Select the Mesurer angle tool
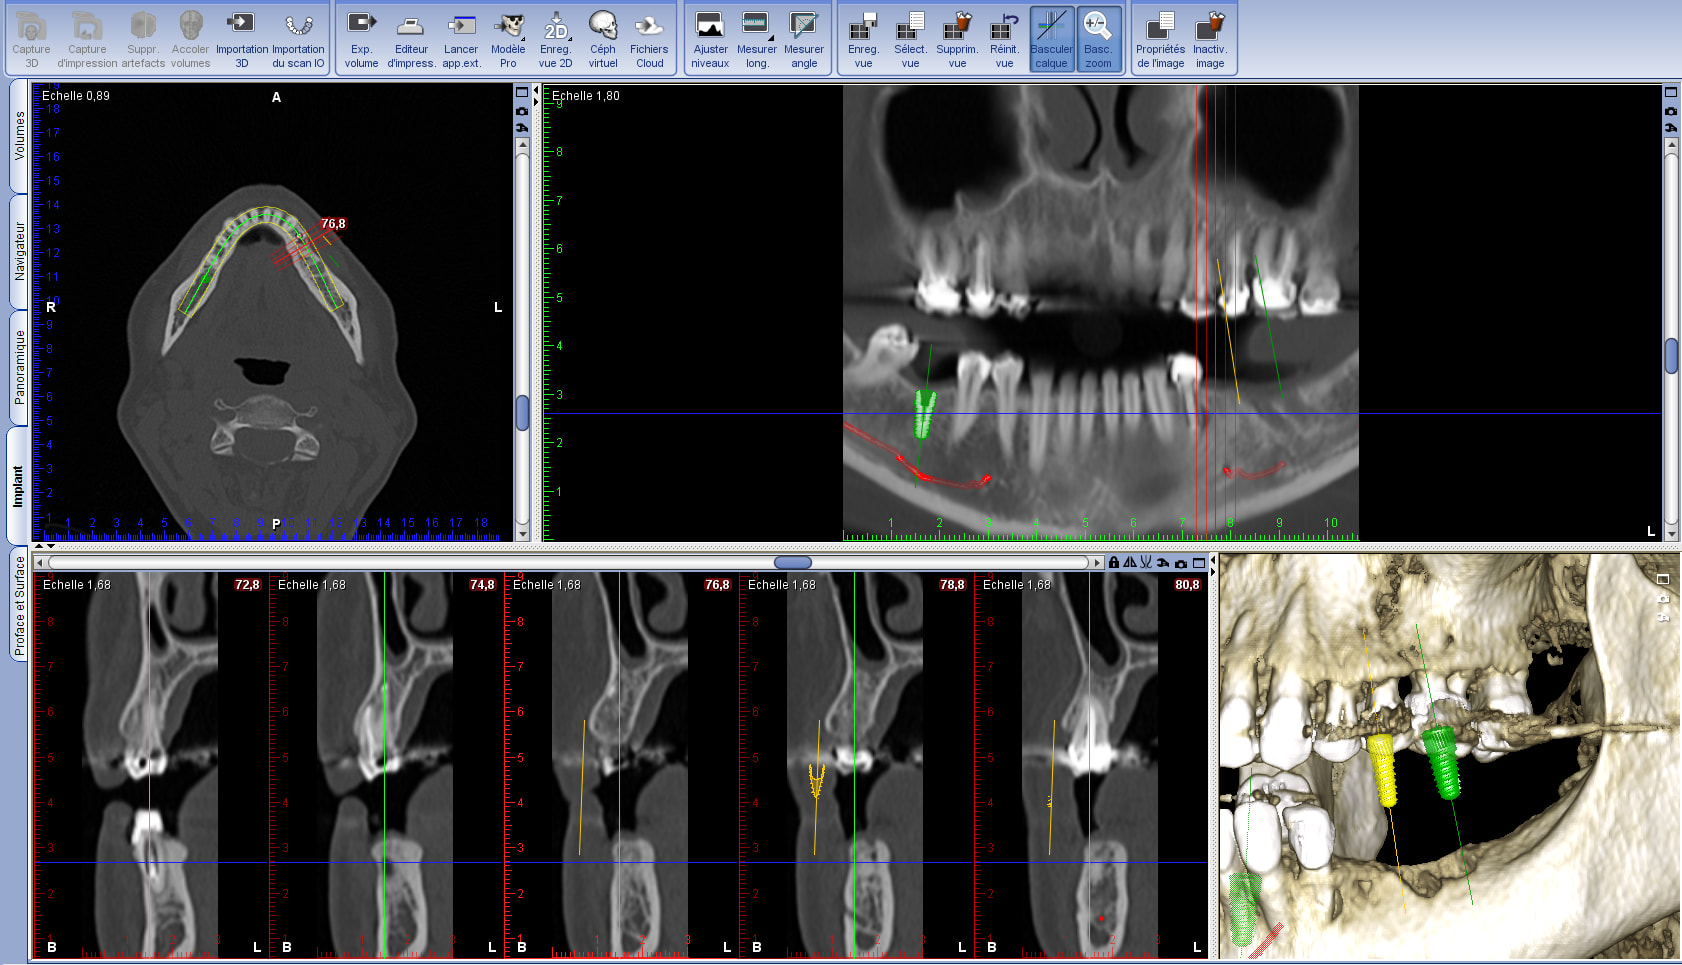This screenshot has height=965, width=1682. tap(803, 40)
